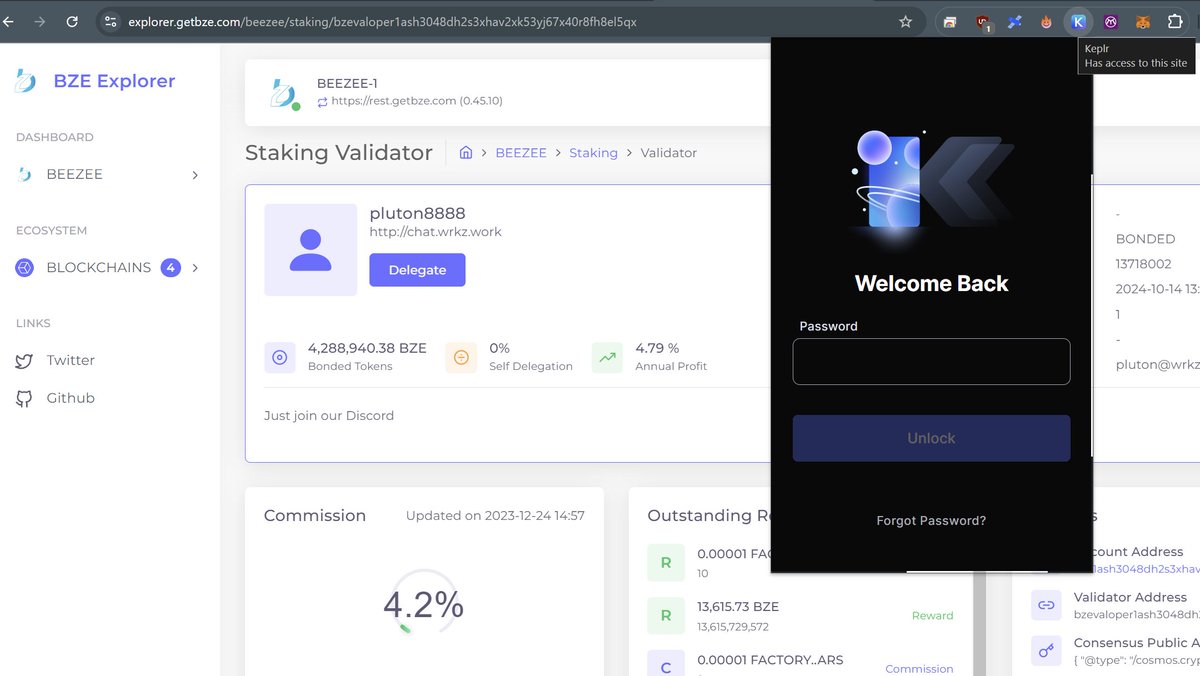Click the Unlock button in Keplr
The height and width of the screenshot is (676, 1200).
[x=931, y=438]
